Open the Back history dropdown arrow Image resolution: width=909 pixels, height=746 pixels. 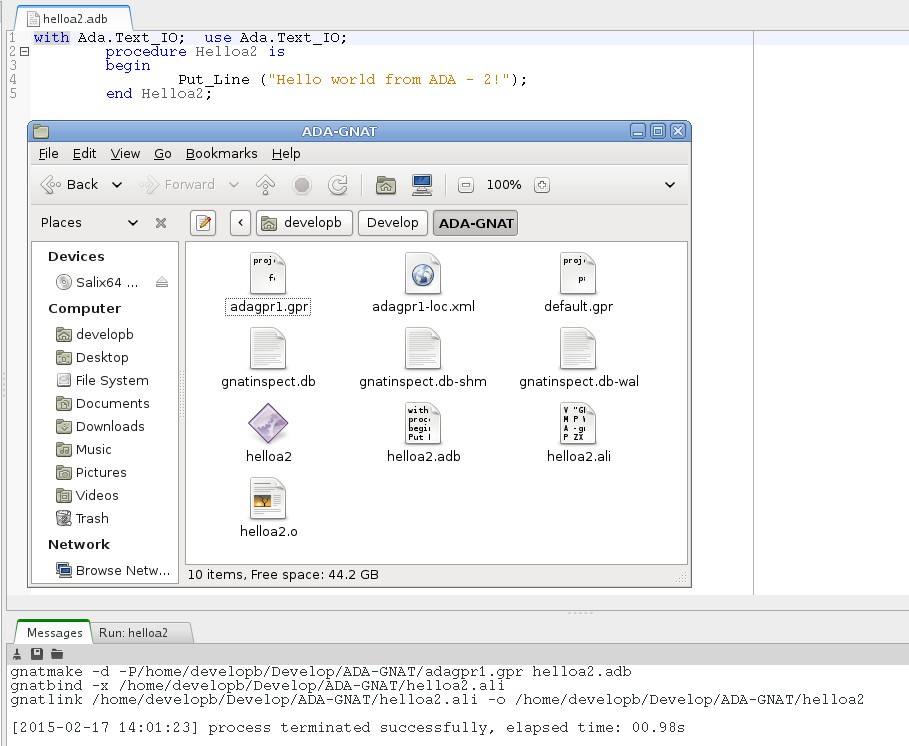click(117, 185)
